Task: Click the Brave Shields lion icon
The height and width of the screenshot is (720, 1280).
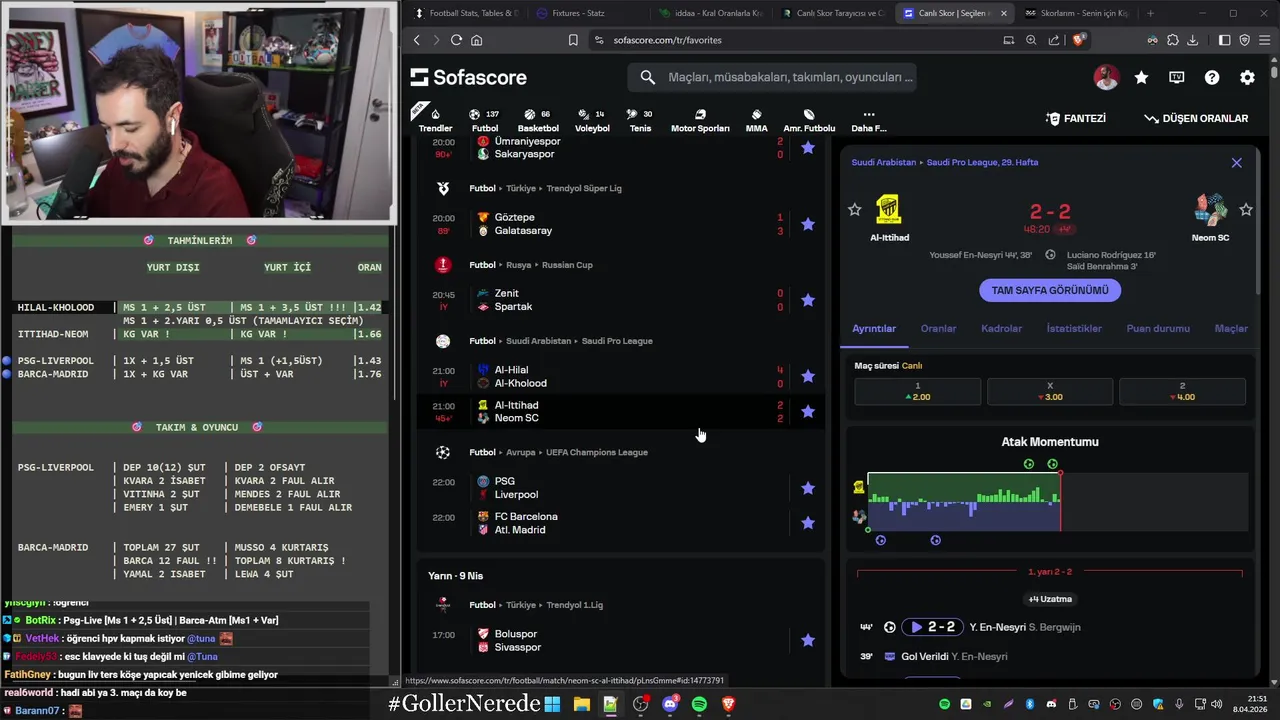Action: (x=1078, y=40)
